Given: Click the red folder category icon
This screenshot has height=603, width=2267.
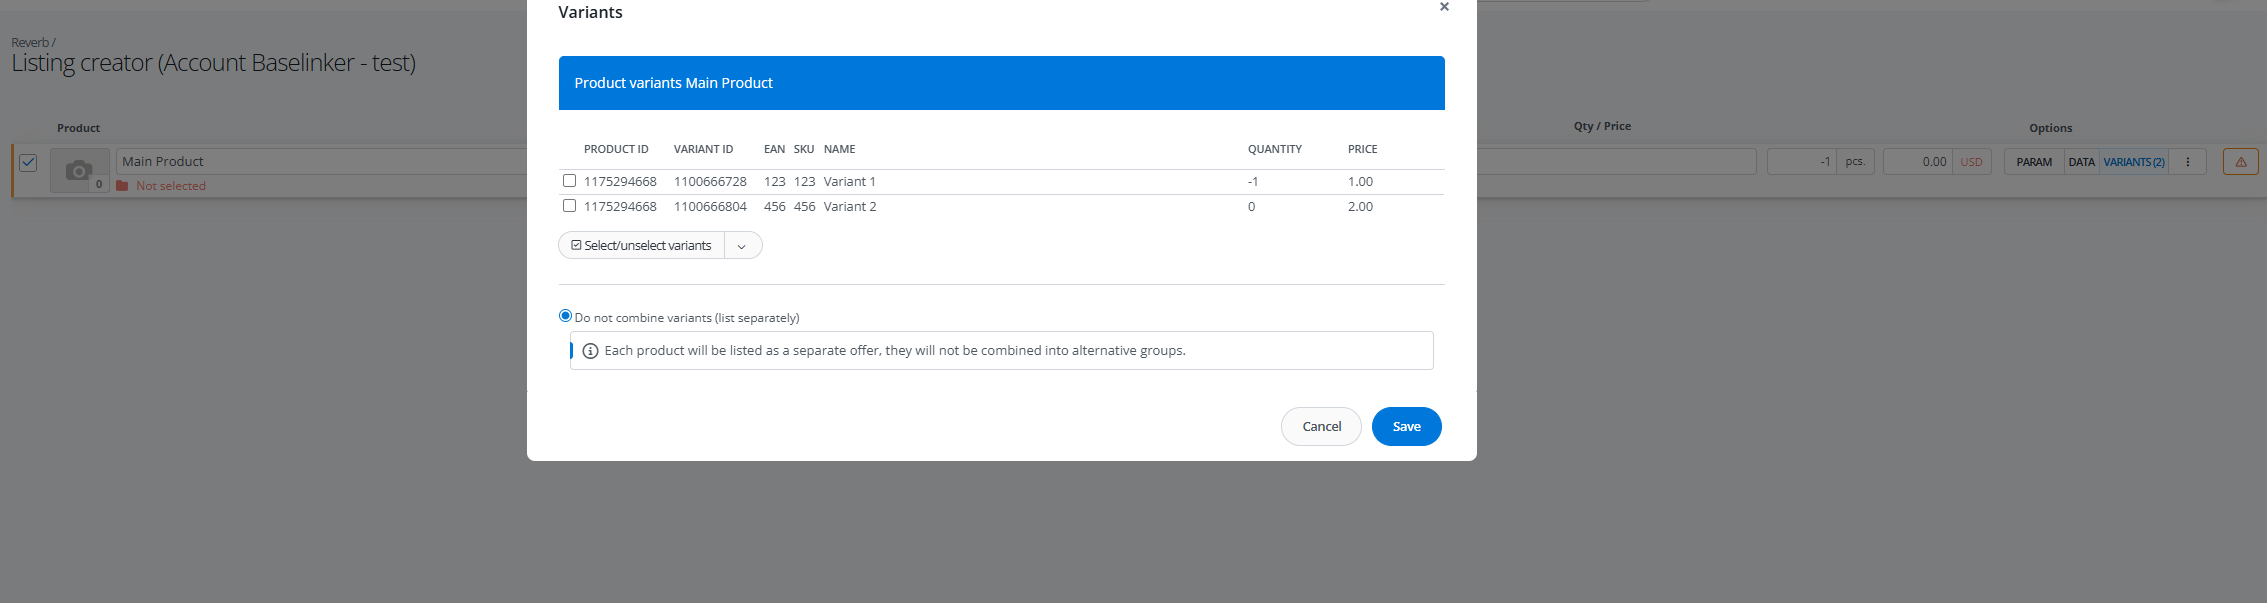Looking at the screenshot, I should (122, 186).
